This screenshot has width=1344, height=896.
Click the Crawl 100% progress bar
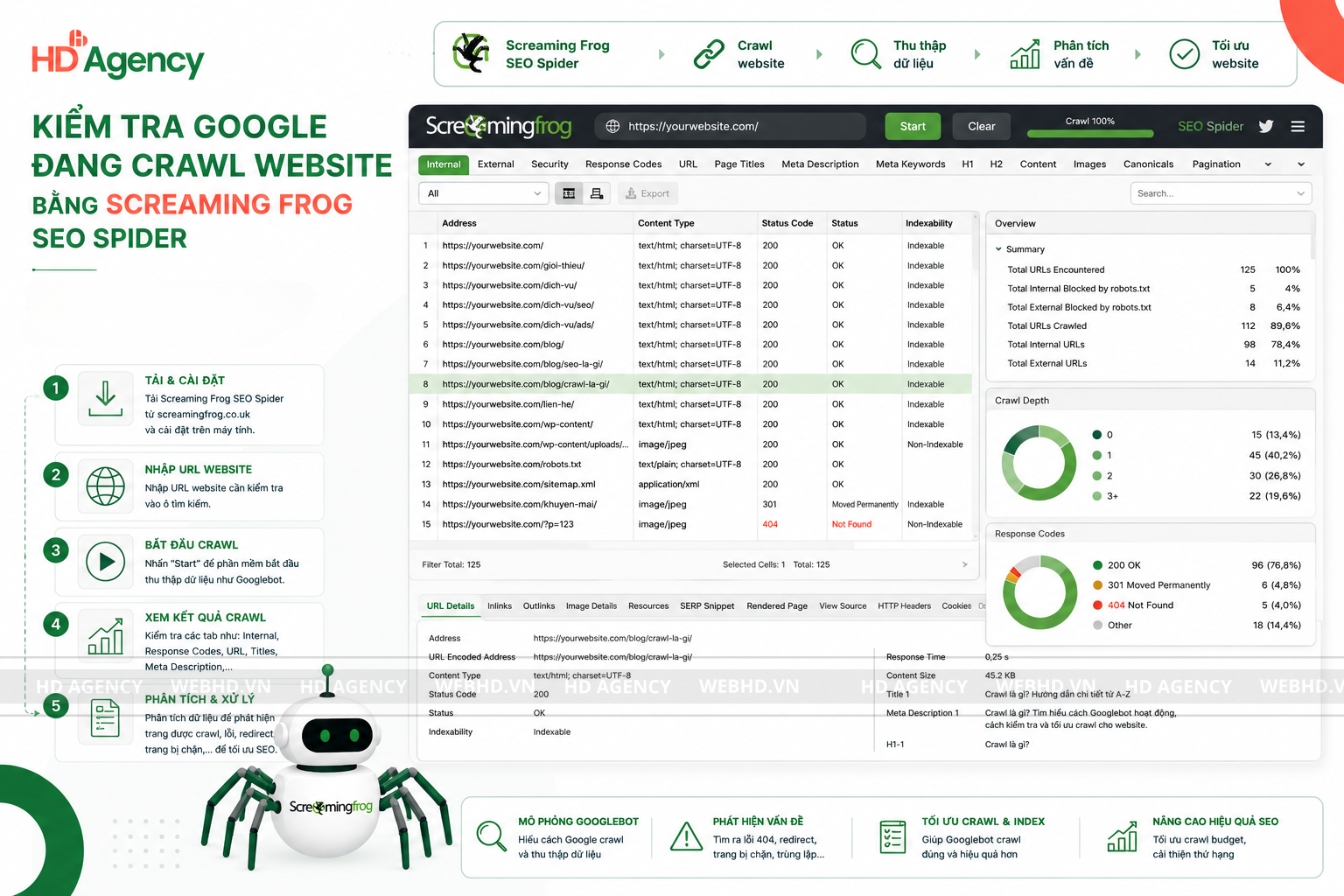pyautogui.click(x=1090, y=132)
